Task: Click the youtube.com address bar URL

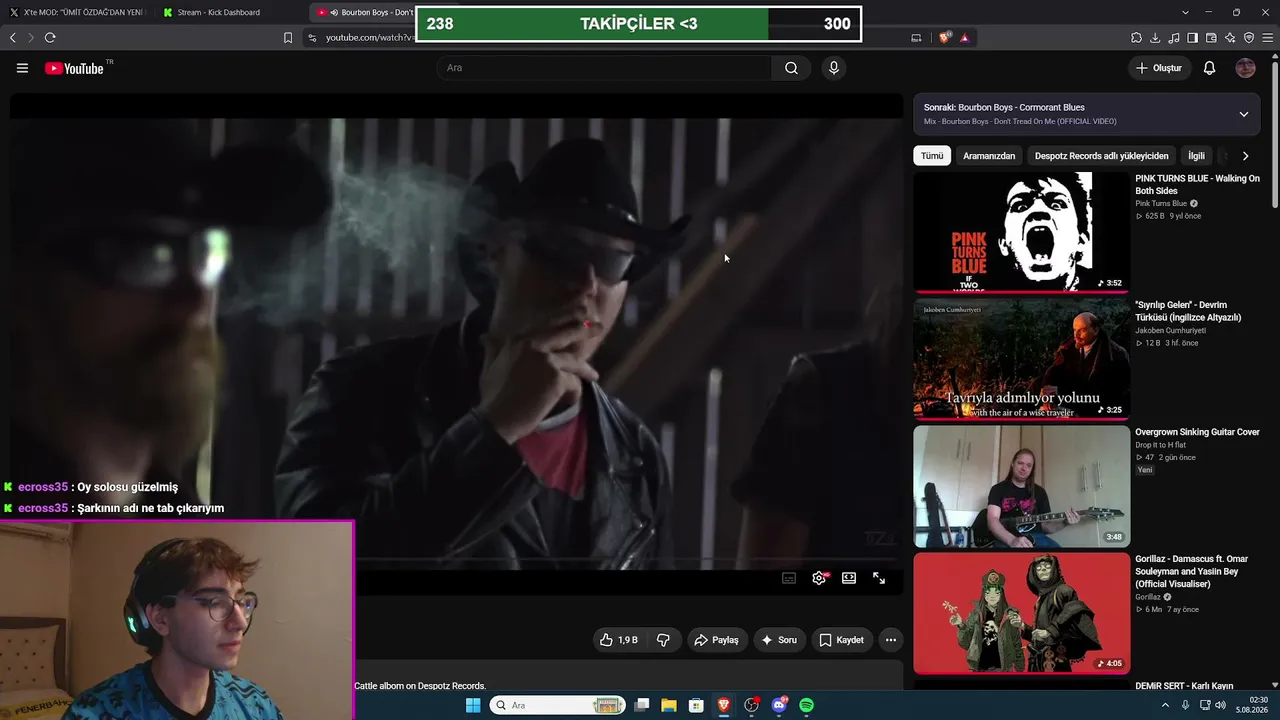Action: (369, 38)
